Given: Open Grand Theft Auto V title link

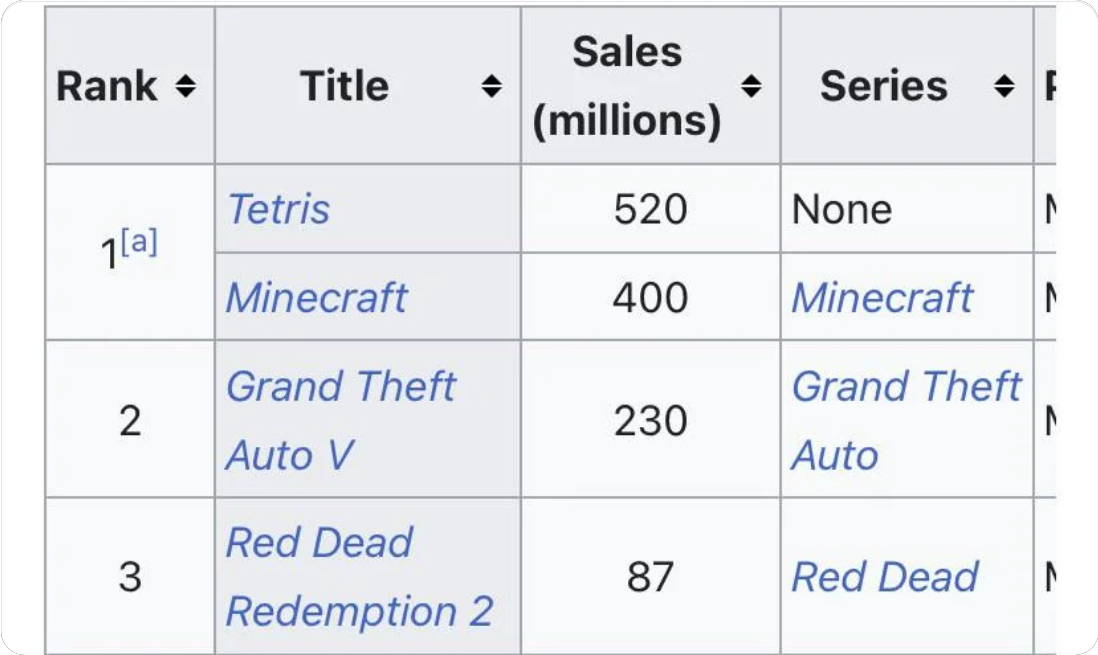Looking at the screenshot, I should click(340, 420).
